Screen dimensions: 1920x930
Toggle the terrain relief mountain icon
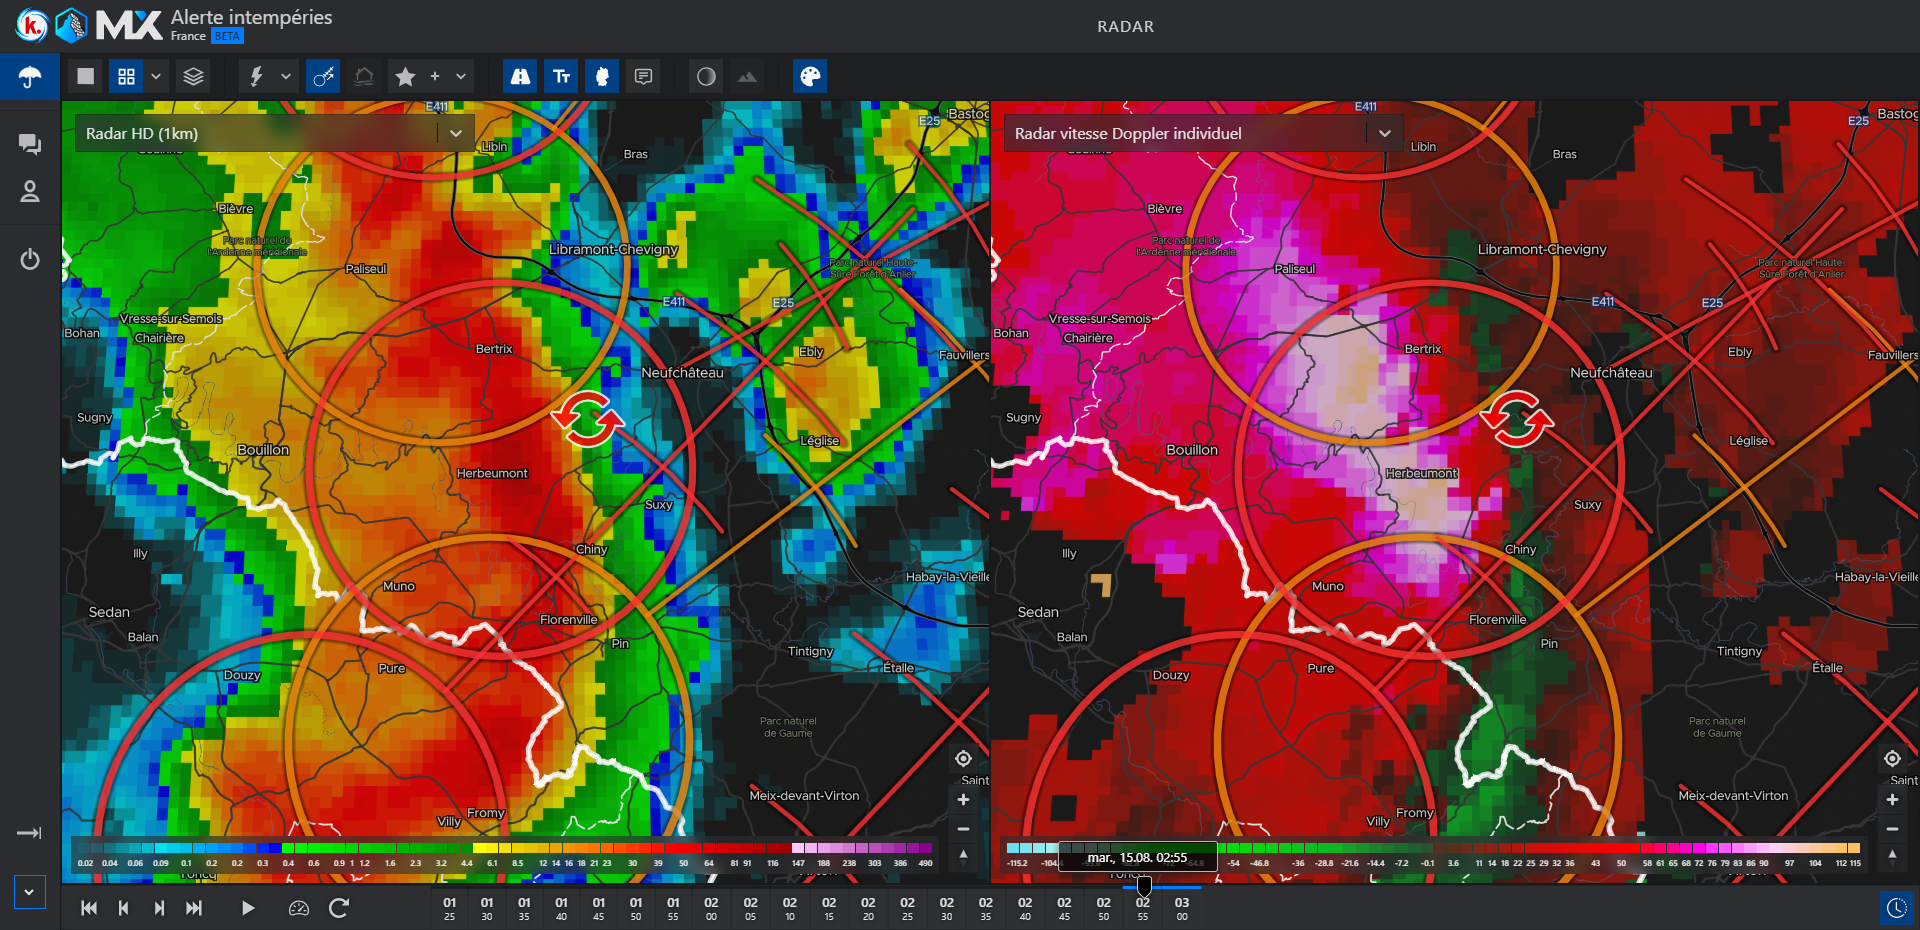click(x=747, y=76)
